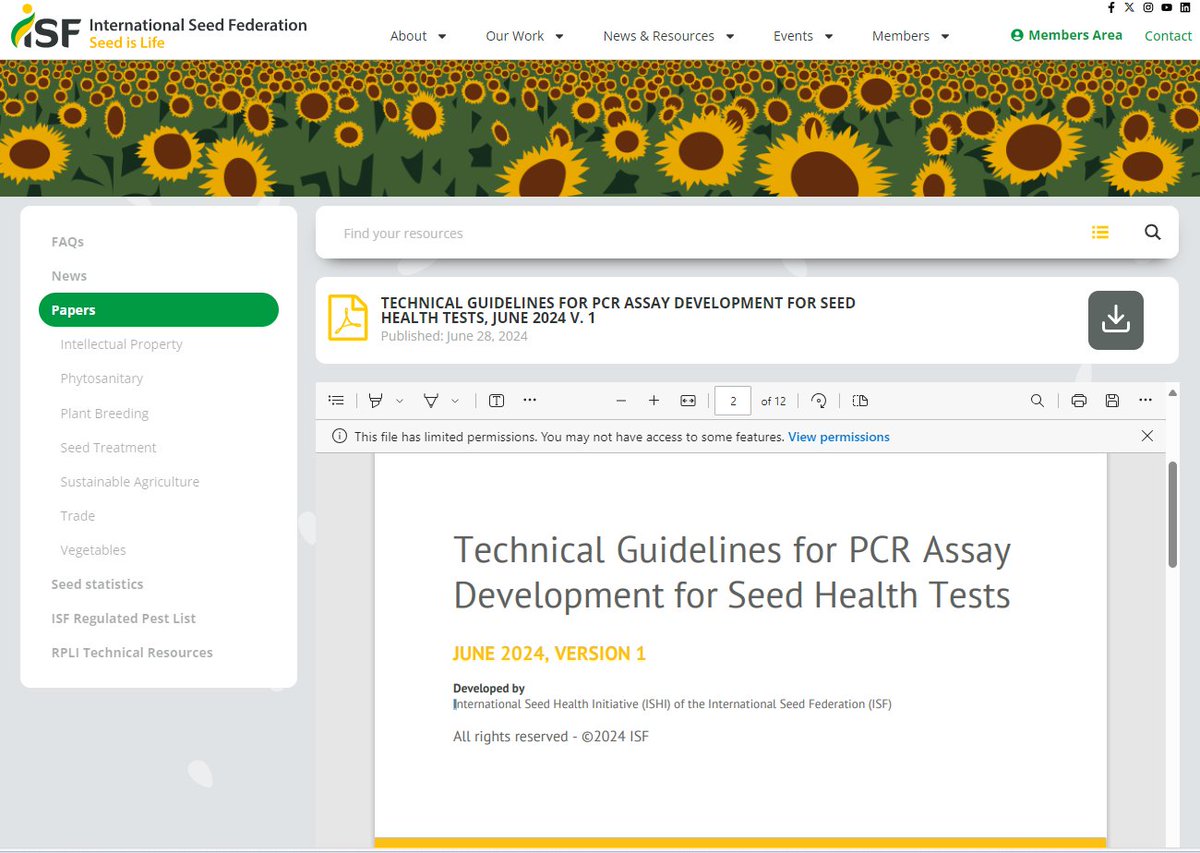Open Trade papers category
The width and height of the screenshot is (1200, 853).
click(x=77, y=516)
